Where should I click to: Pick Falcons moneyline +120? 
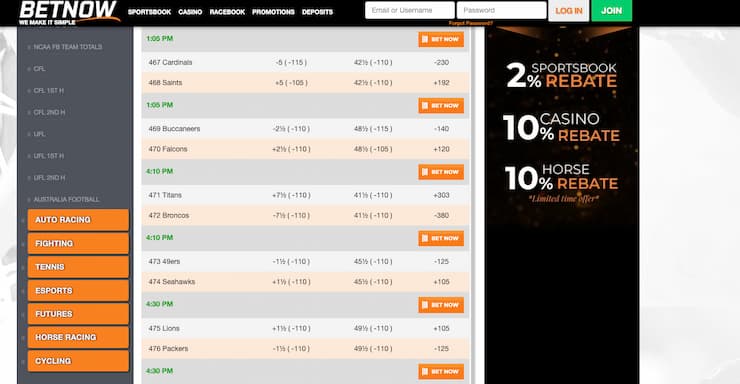tap(441, 149)
